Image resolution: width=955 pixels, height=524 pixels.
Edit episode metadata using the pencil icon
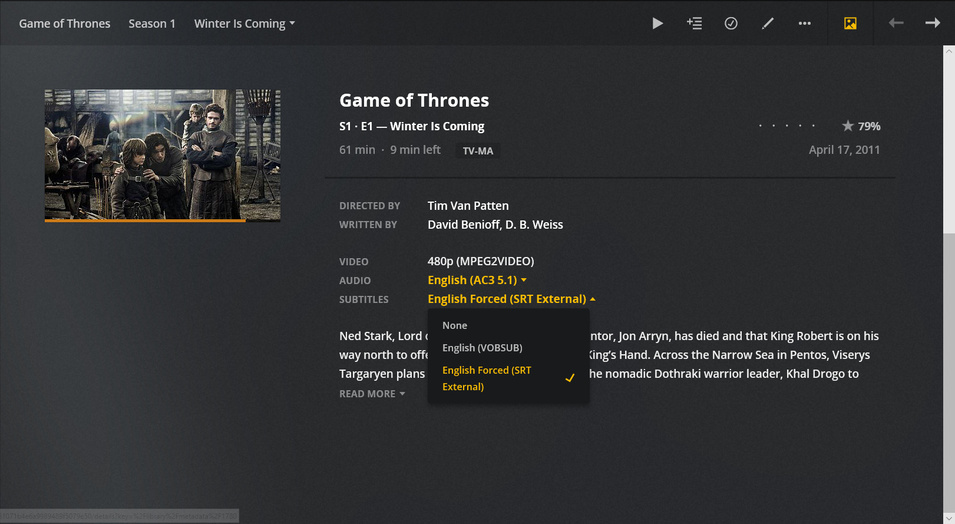click(x=767, y=23)
